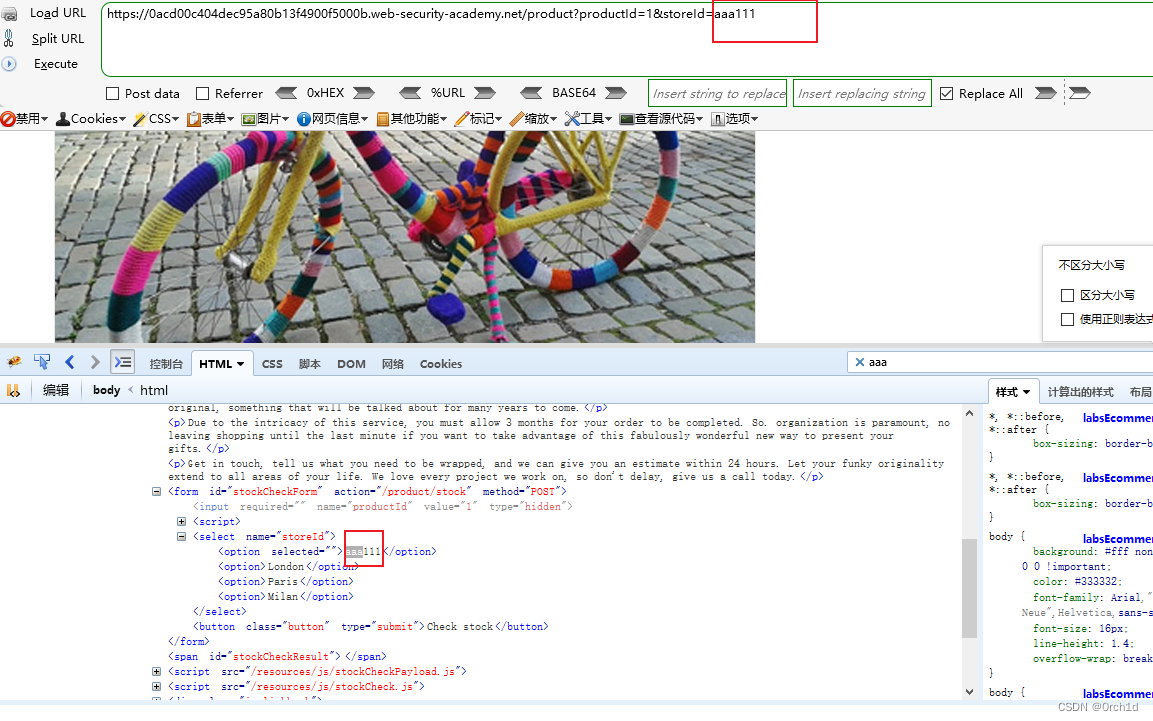Uncheck the Replace All checkbox
Viewport: 1153px width, 721px height.
pyautogui.click(x=946, y=93)
